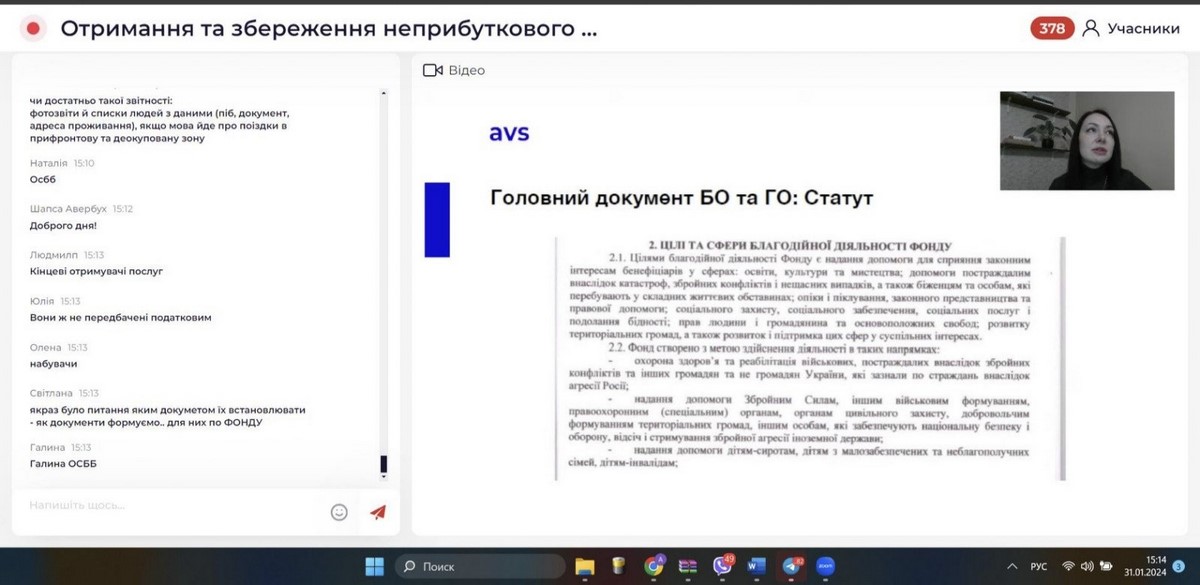Open Google Chrome from the taskbar

pyautogui.click(x=653, y=566)
